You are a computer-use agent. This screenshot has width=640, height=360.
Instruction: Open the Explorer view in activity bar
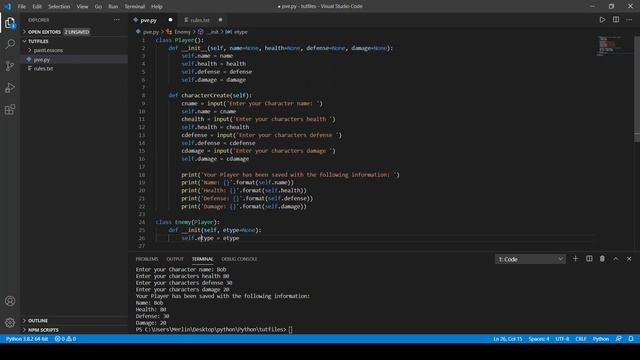pyautogui.click(x=10, y=23)
